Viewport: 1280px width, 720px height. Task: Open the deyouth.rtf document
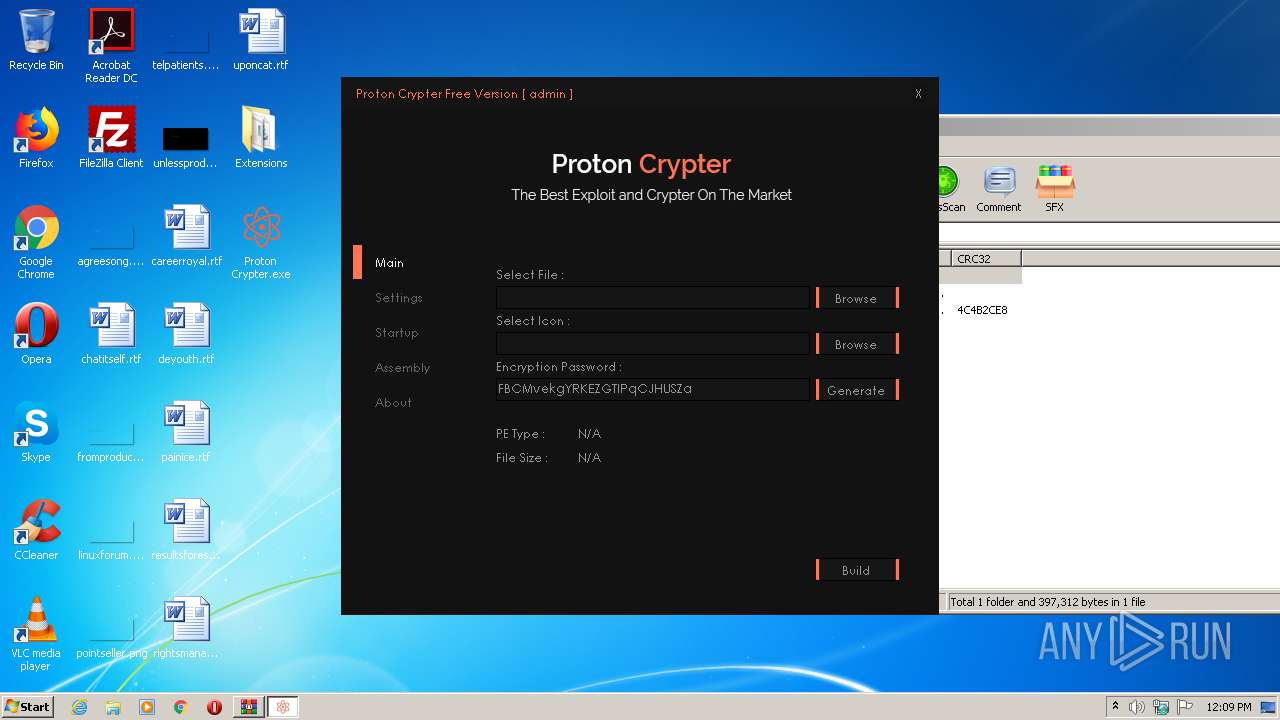(186, 334)
